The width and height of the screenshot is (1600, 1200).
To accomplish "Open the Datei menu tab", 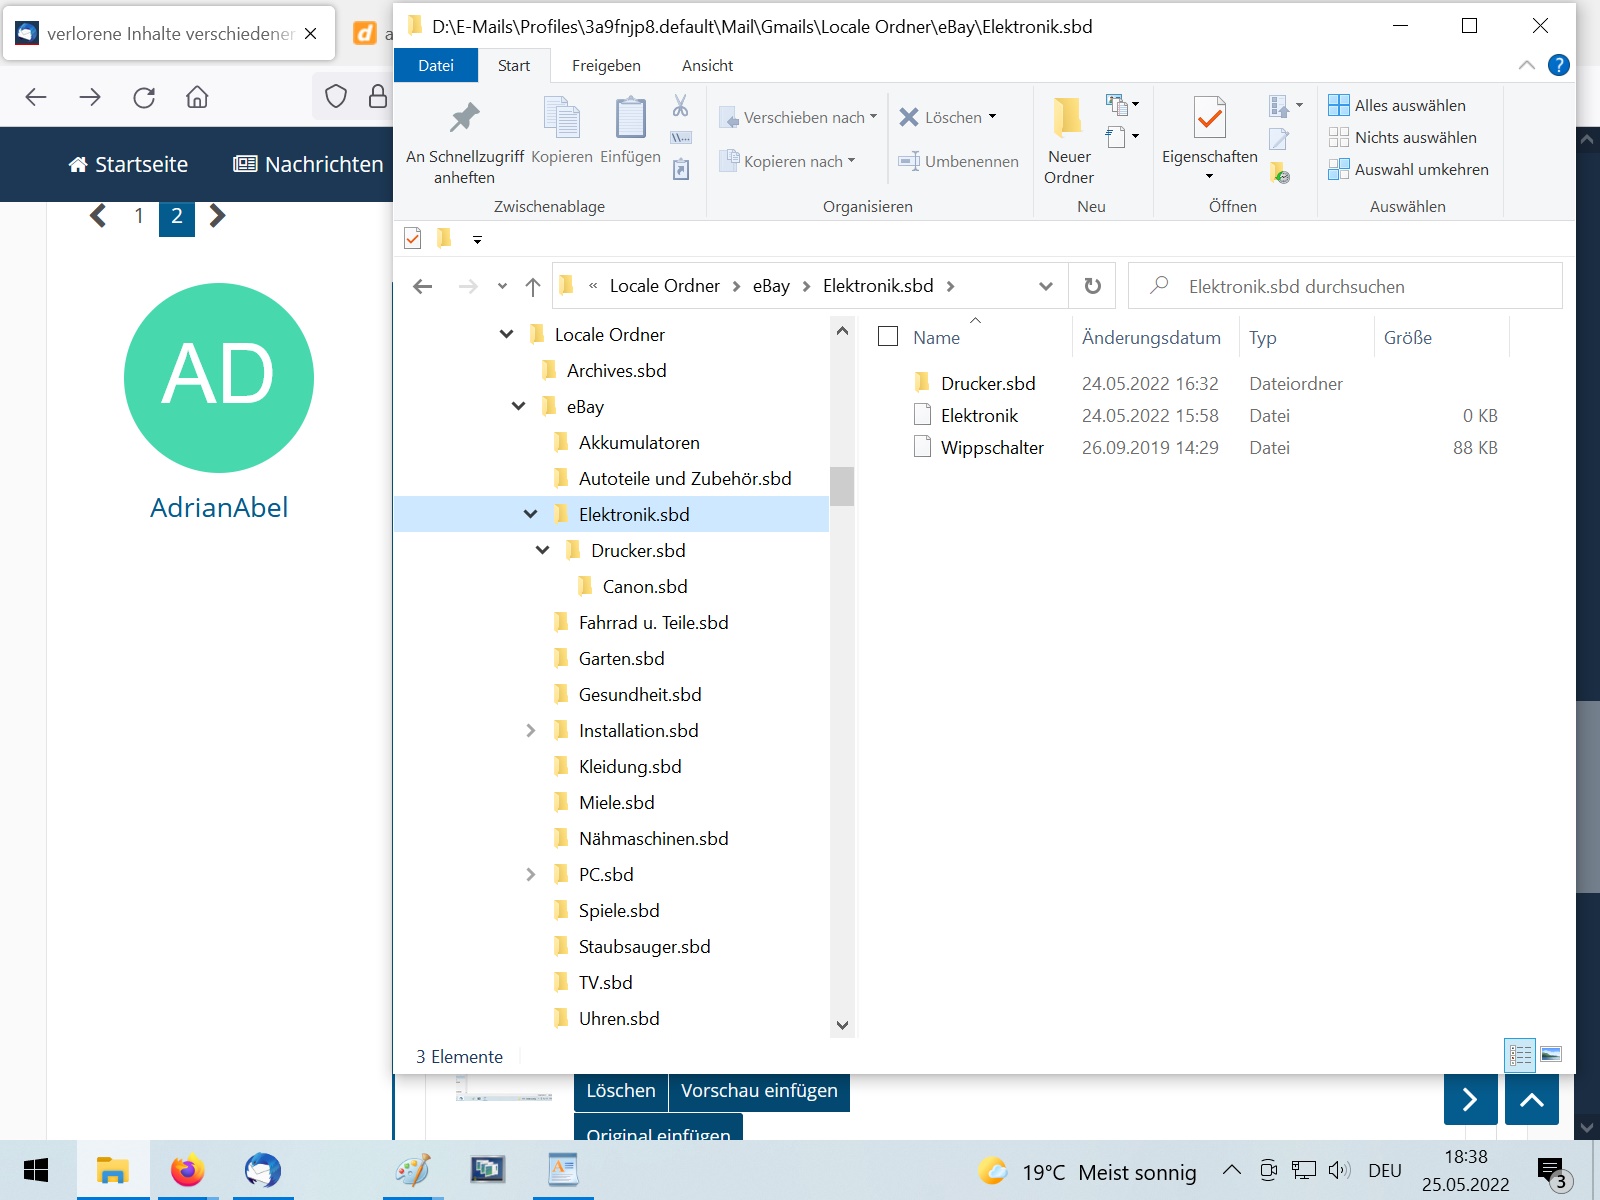I will (436, 66).
